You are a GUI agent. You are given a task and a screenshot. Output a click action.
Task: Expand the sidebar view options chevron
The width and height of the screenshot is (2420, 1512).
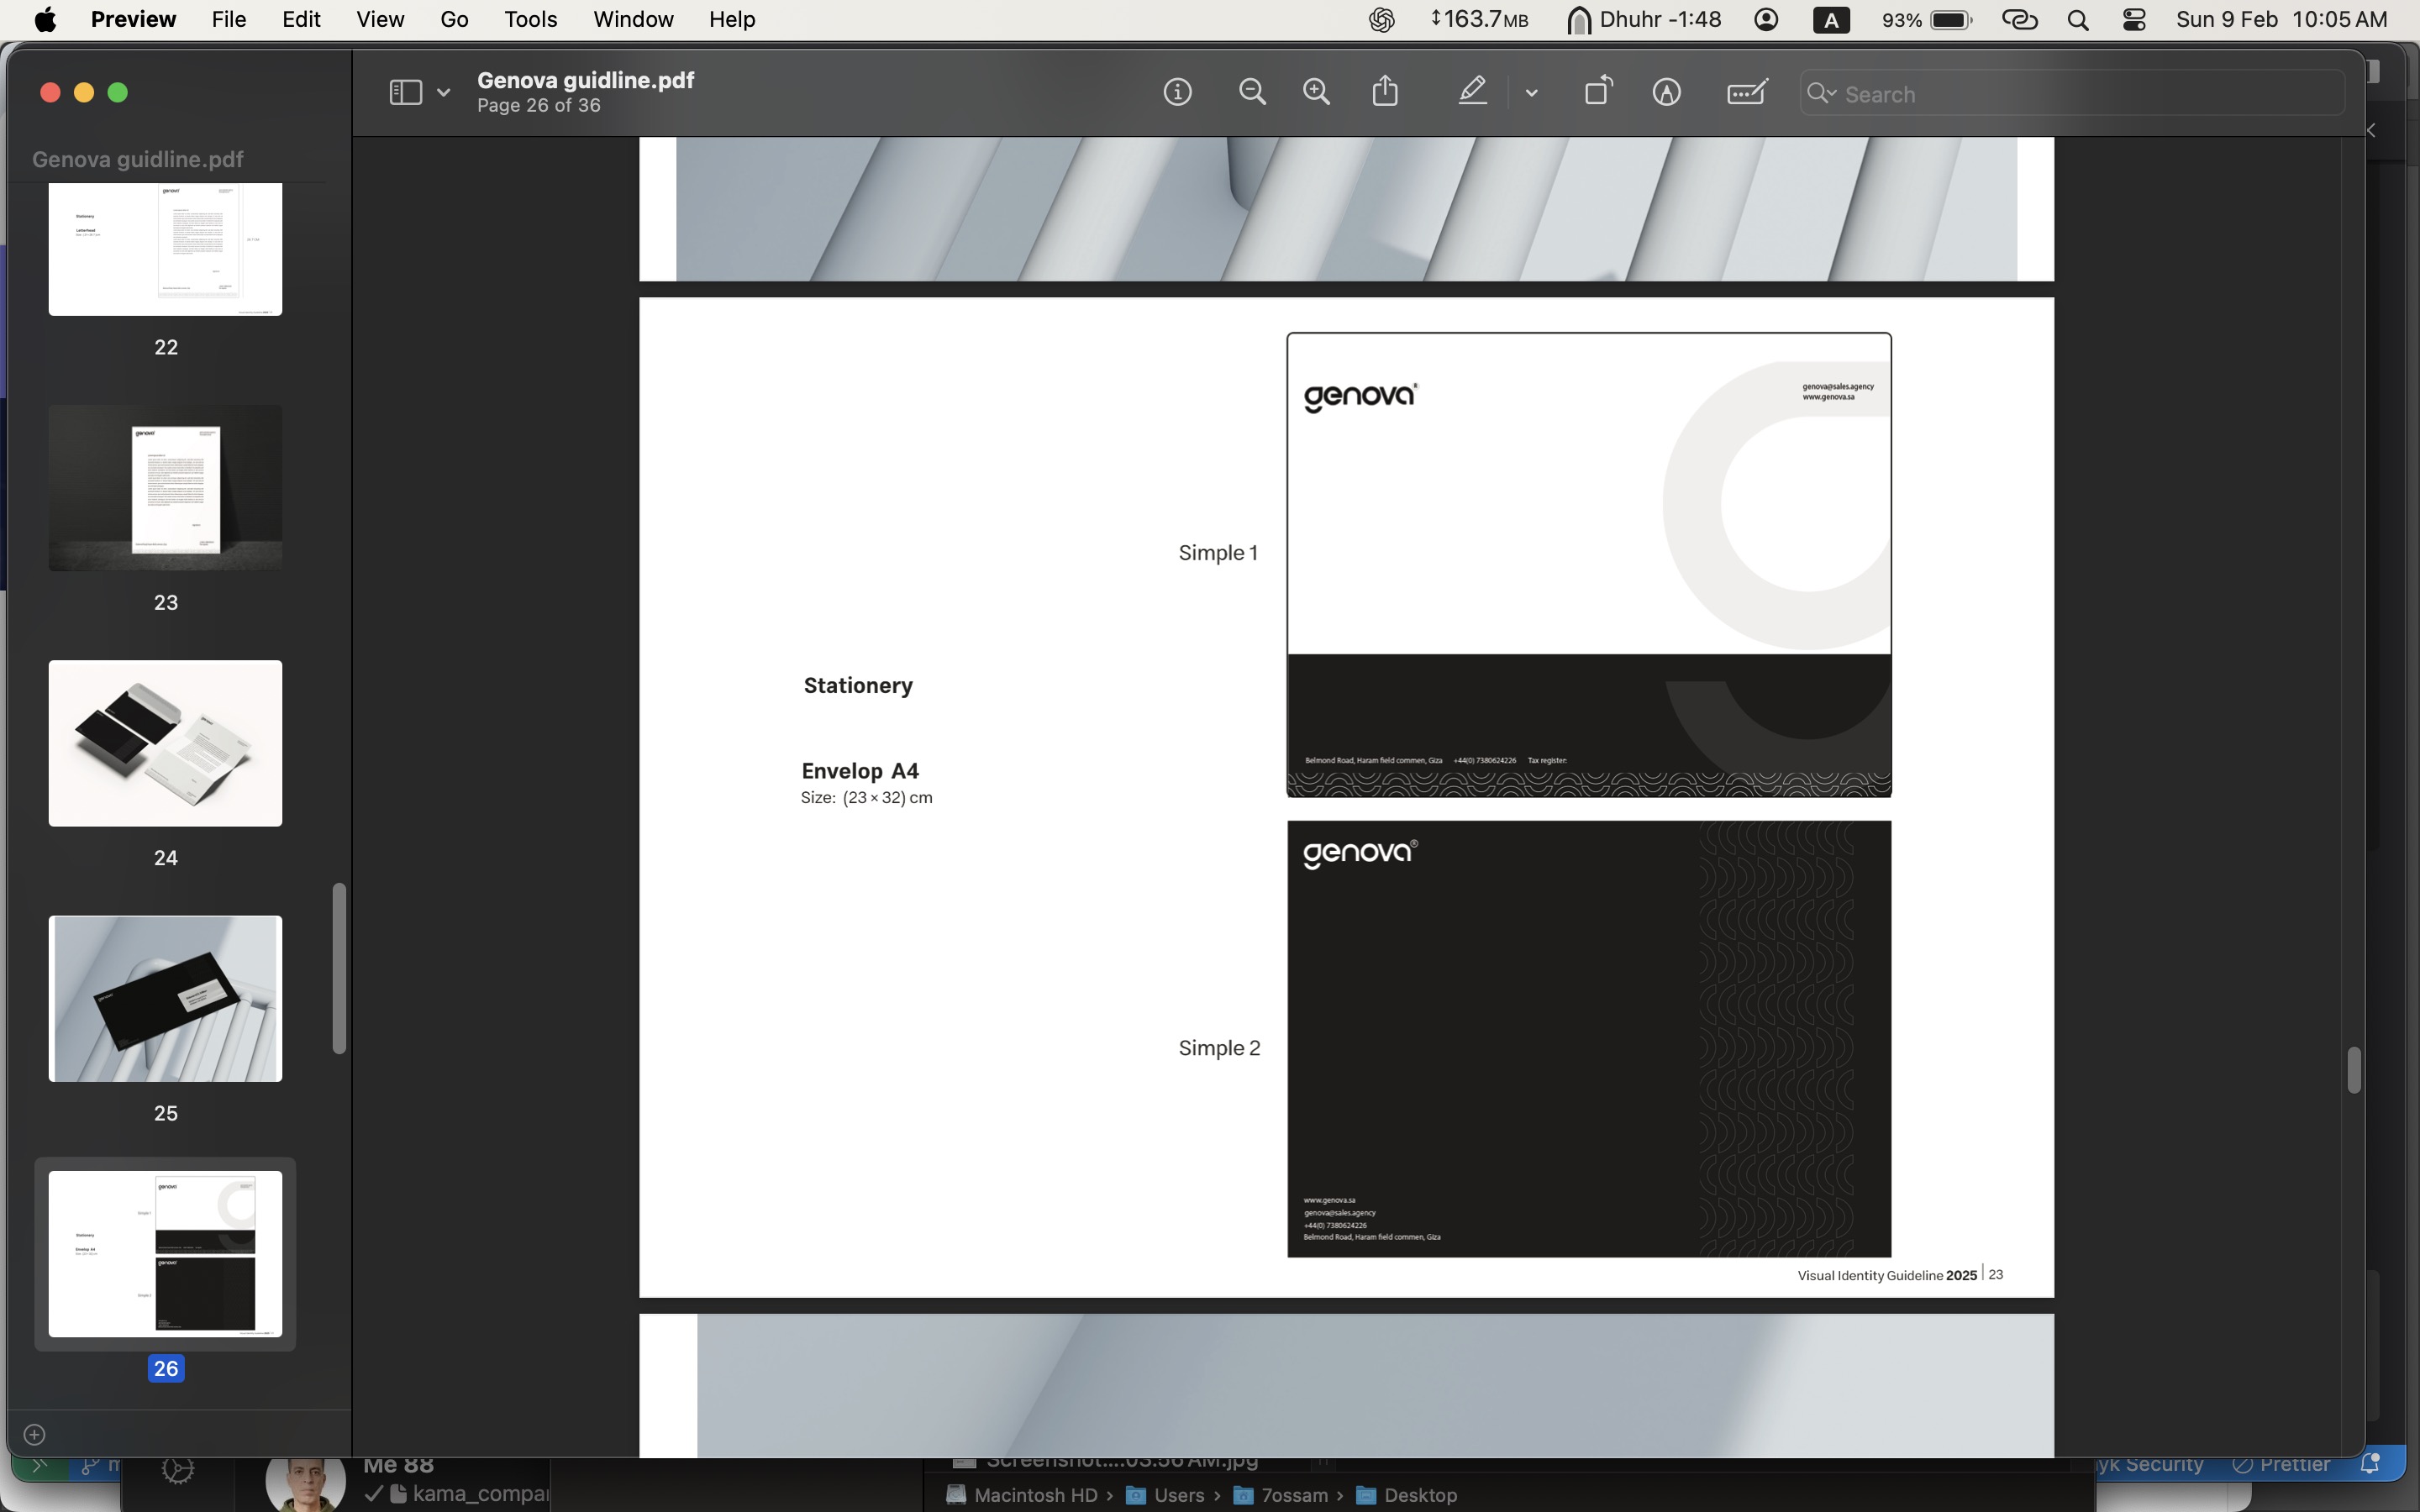pyautogui.click(x=443, y=93)
